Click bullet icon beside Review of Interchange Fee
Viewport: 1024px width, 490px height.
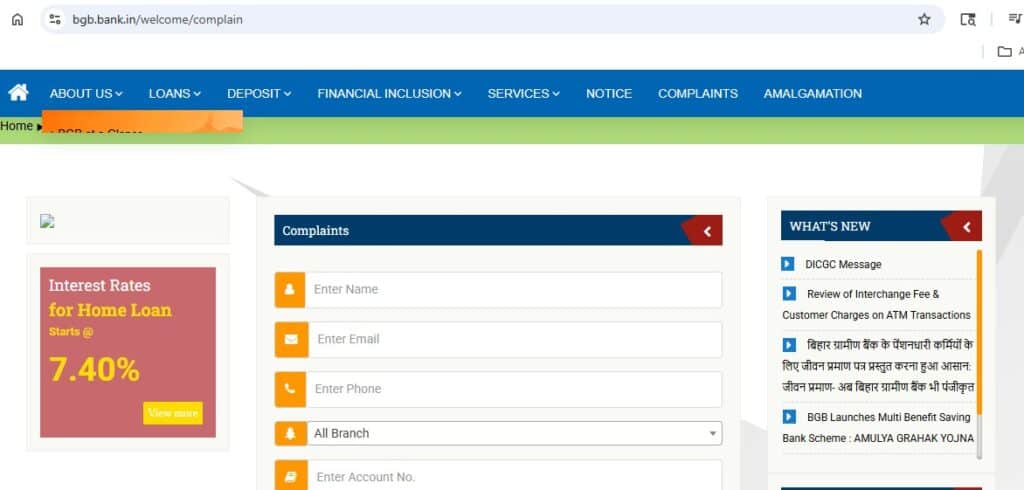click(790, 294)
